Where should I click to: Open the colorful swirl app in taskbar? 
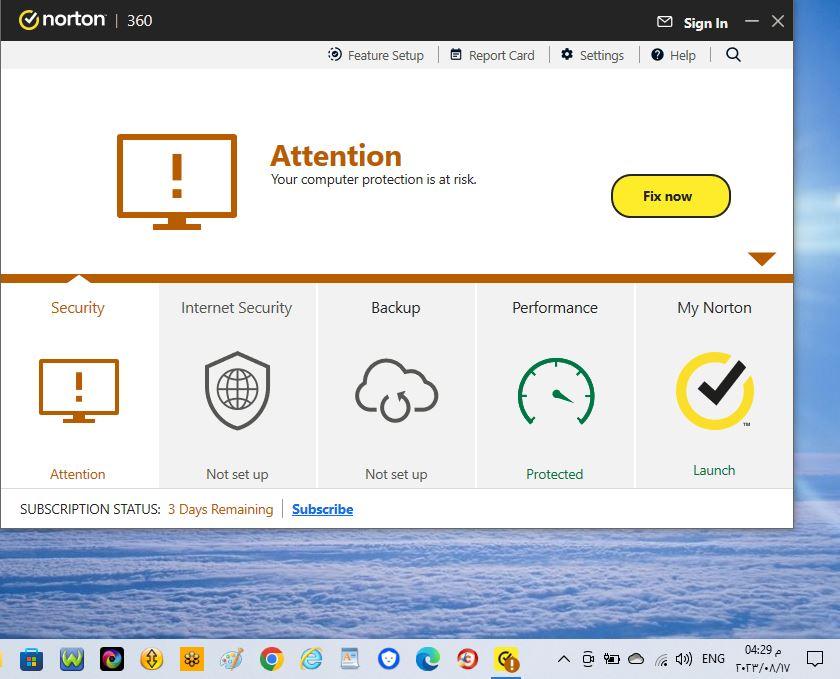(112, 659)
